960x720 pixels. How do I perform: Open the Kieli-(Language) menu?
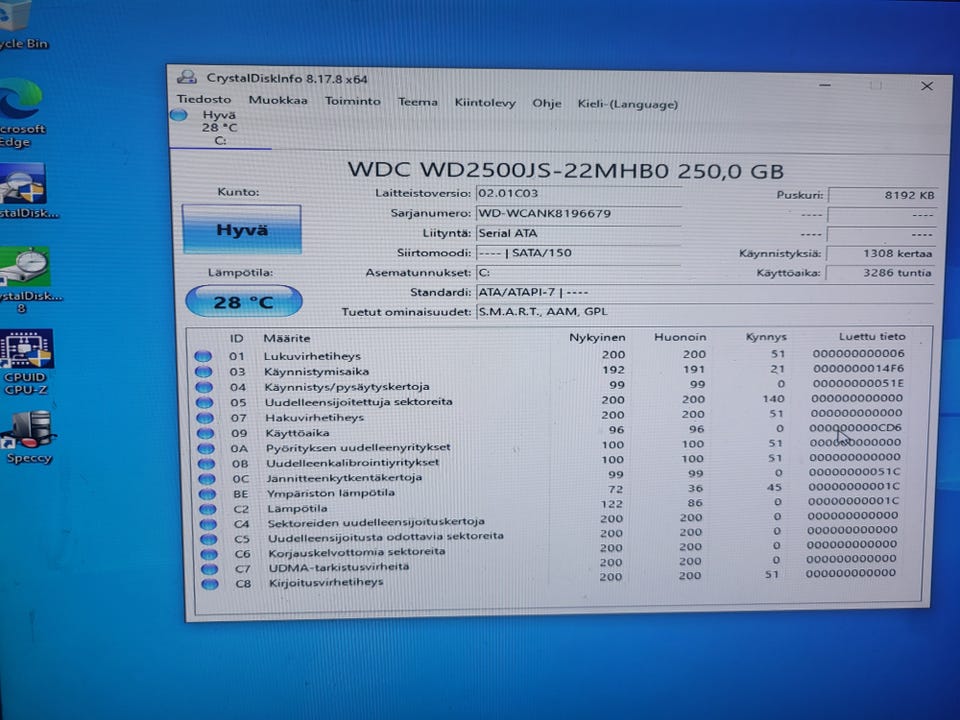coord(628,104)
